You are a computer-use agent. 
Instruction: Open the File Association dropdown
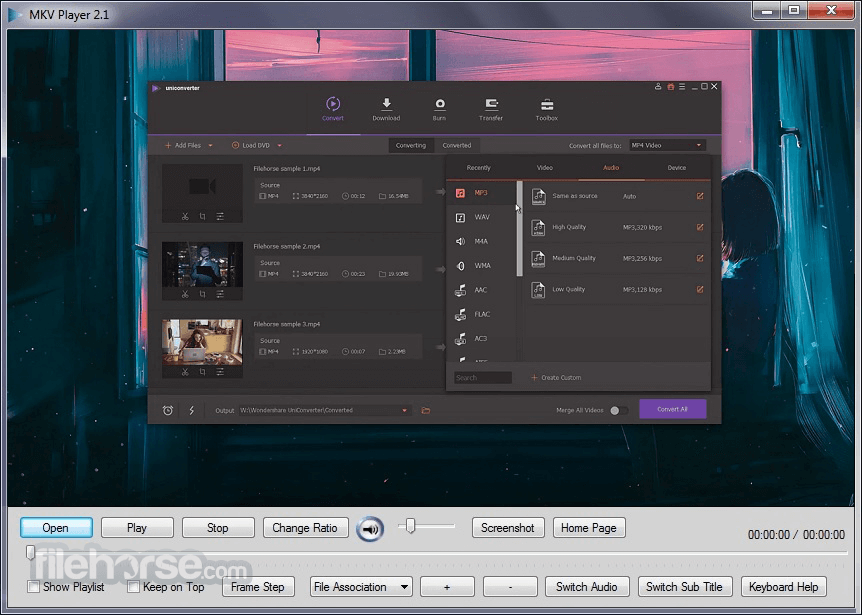(x=361, y=587)
